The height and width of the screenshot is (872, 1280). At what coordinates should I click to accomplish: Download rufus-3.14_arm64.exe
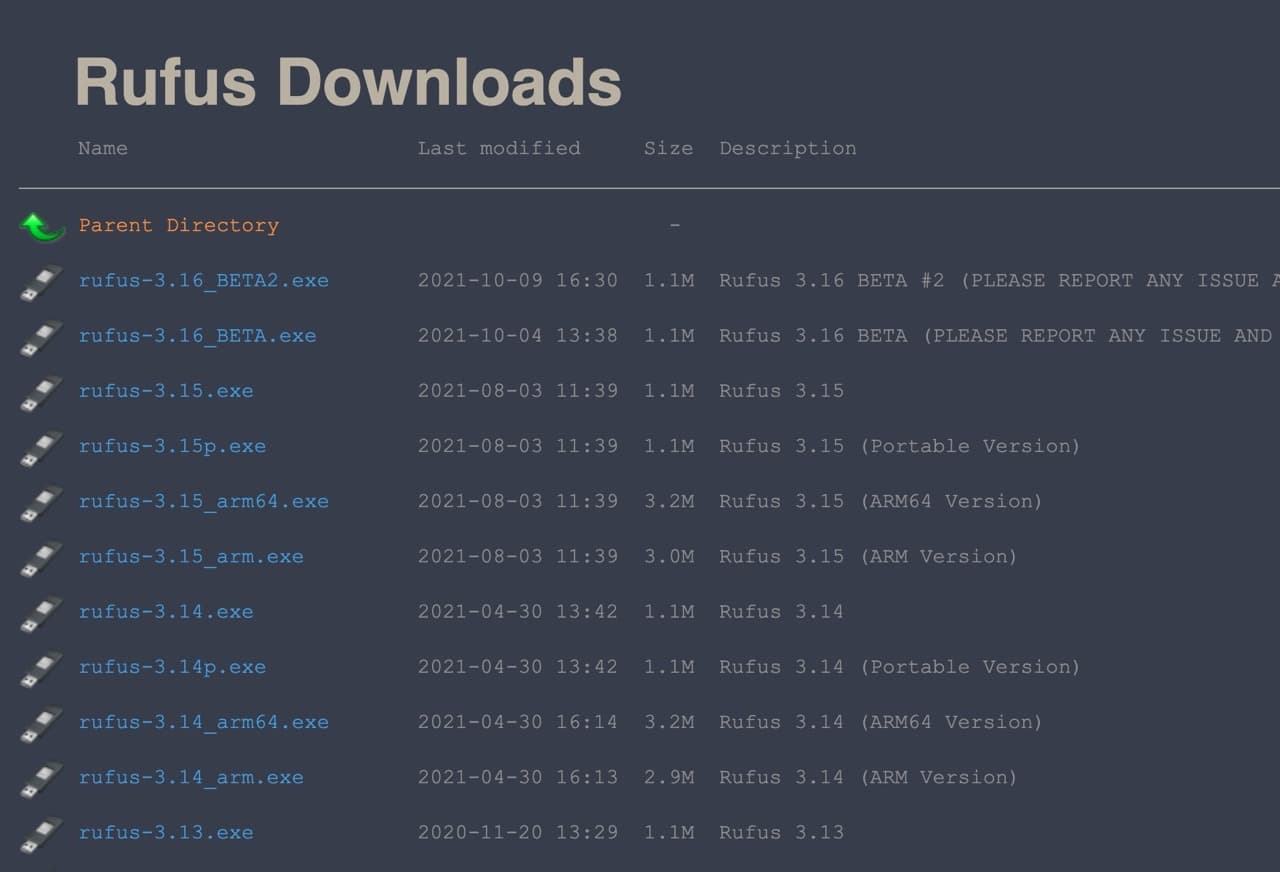pyautogui.click(x=204, y=722)
